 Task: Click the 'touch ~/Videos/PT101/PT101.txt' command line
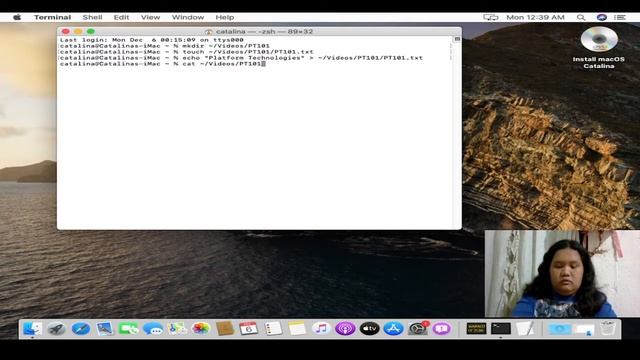coord(187,52)
